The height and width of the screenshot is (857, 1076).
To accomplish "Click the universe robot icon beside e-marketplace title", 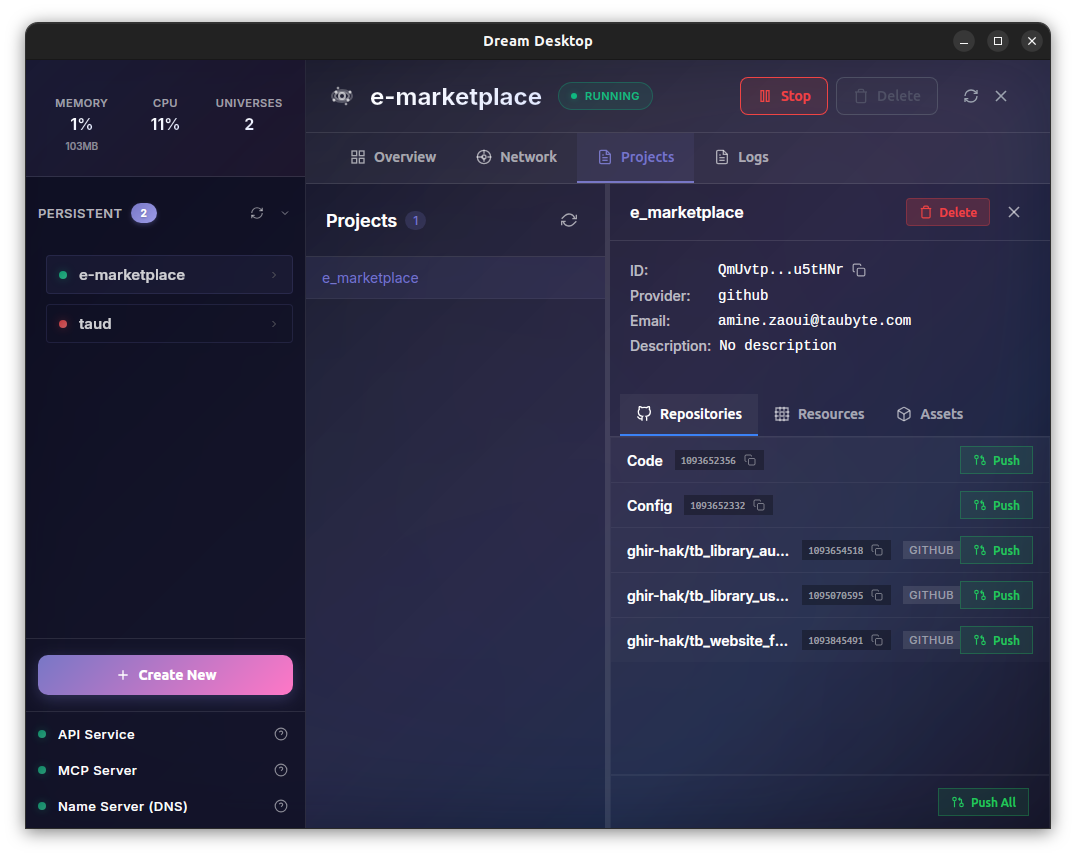I will 342,96.
